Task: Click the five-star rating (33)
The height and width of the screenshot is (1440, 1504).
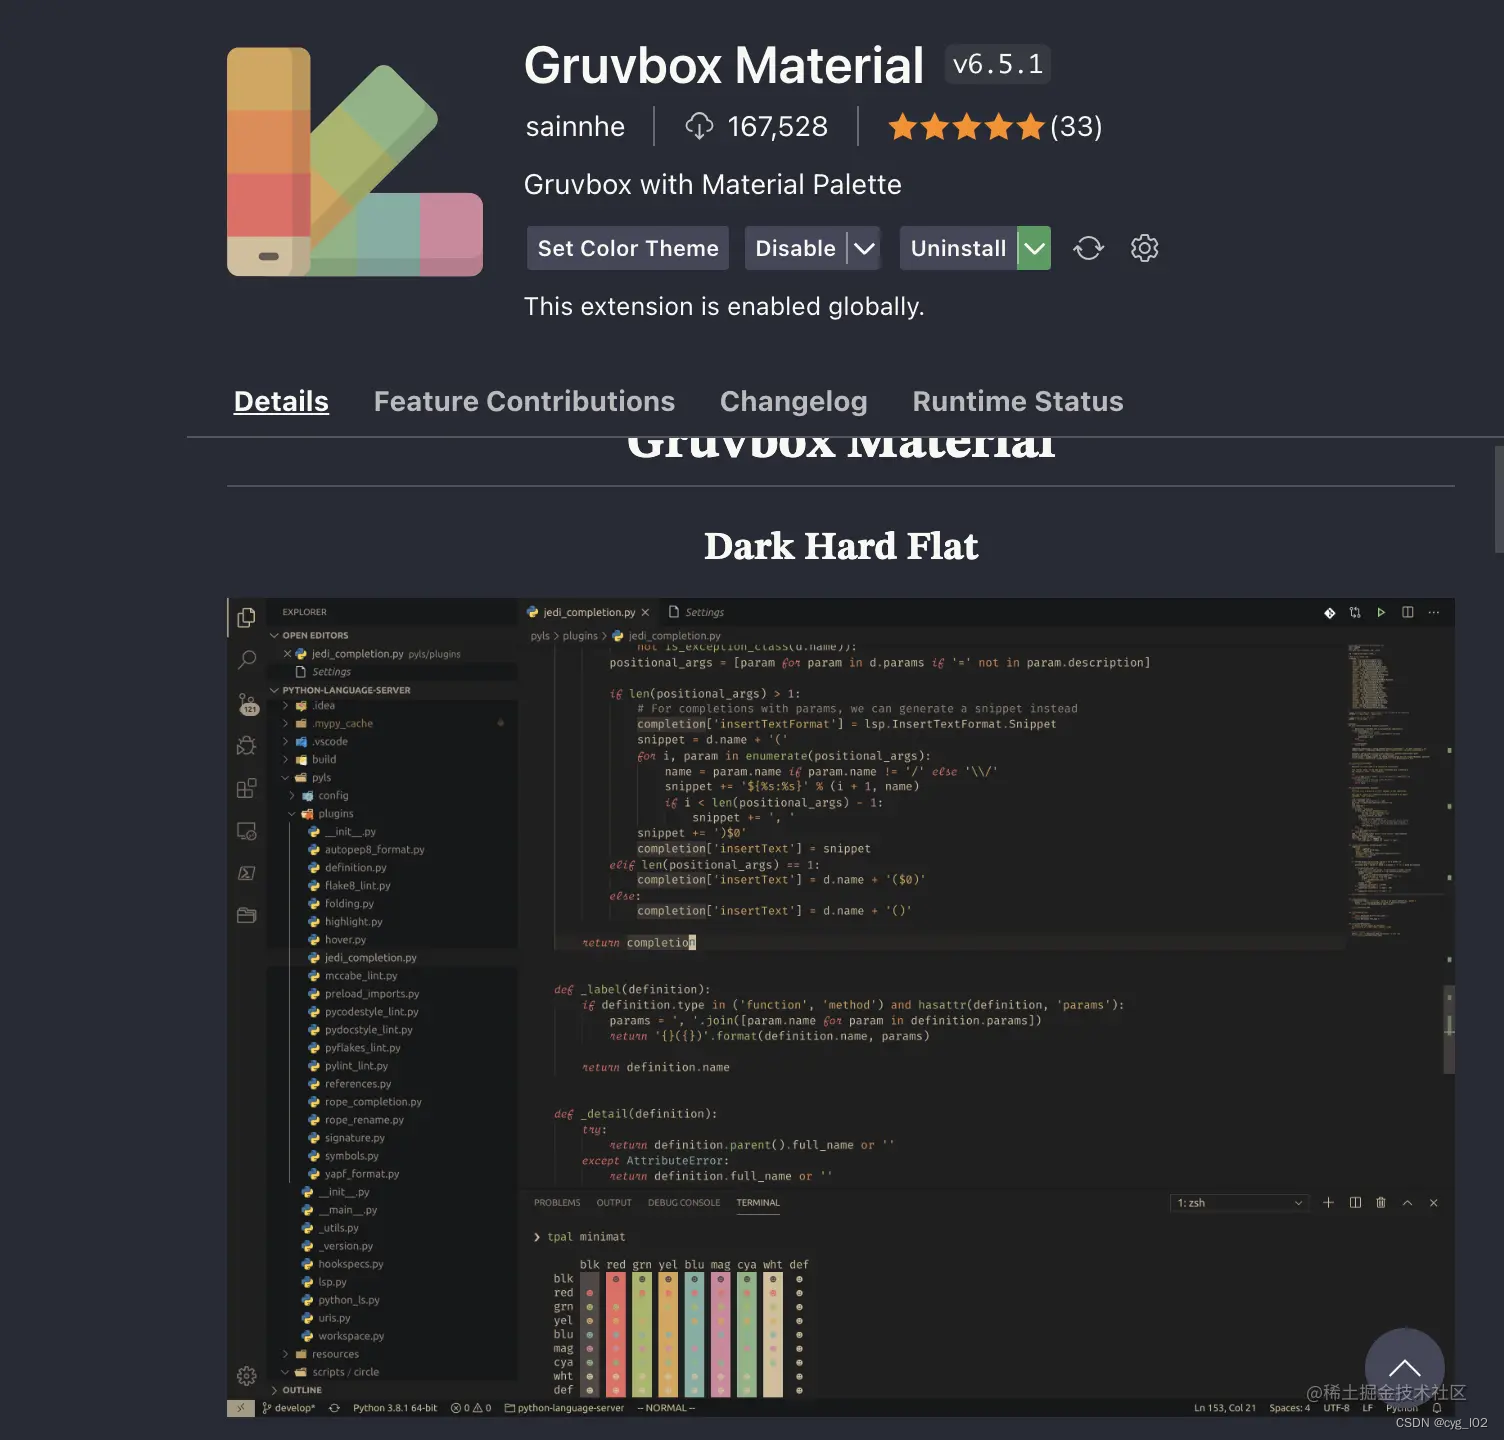Action: pyautogui.click(x=995, y=126)
